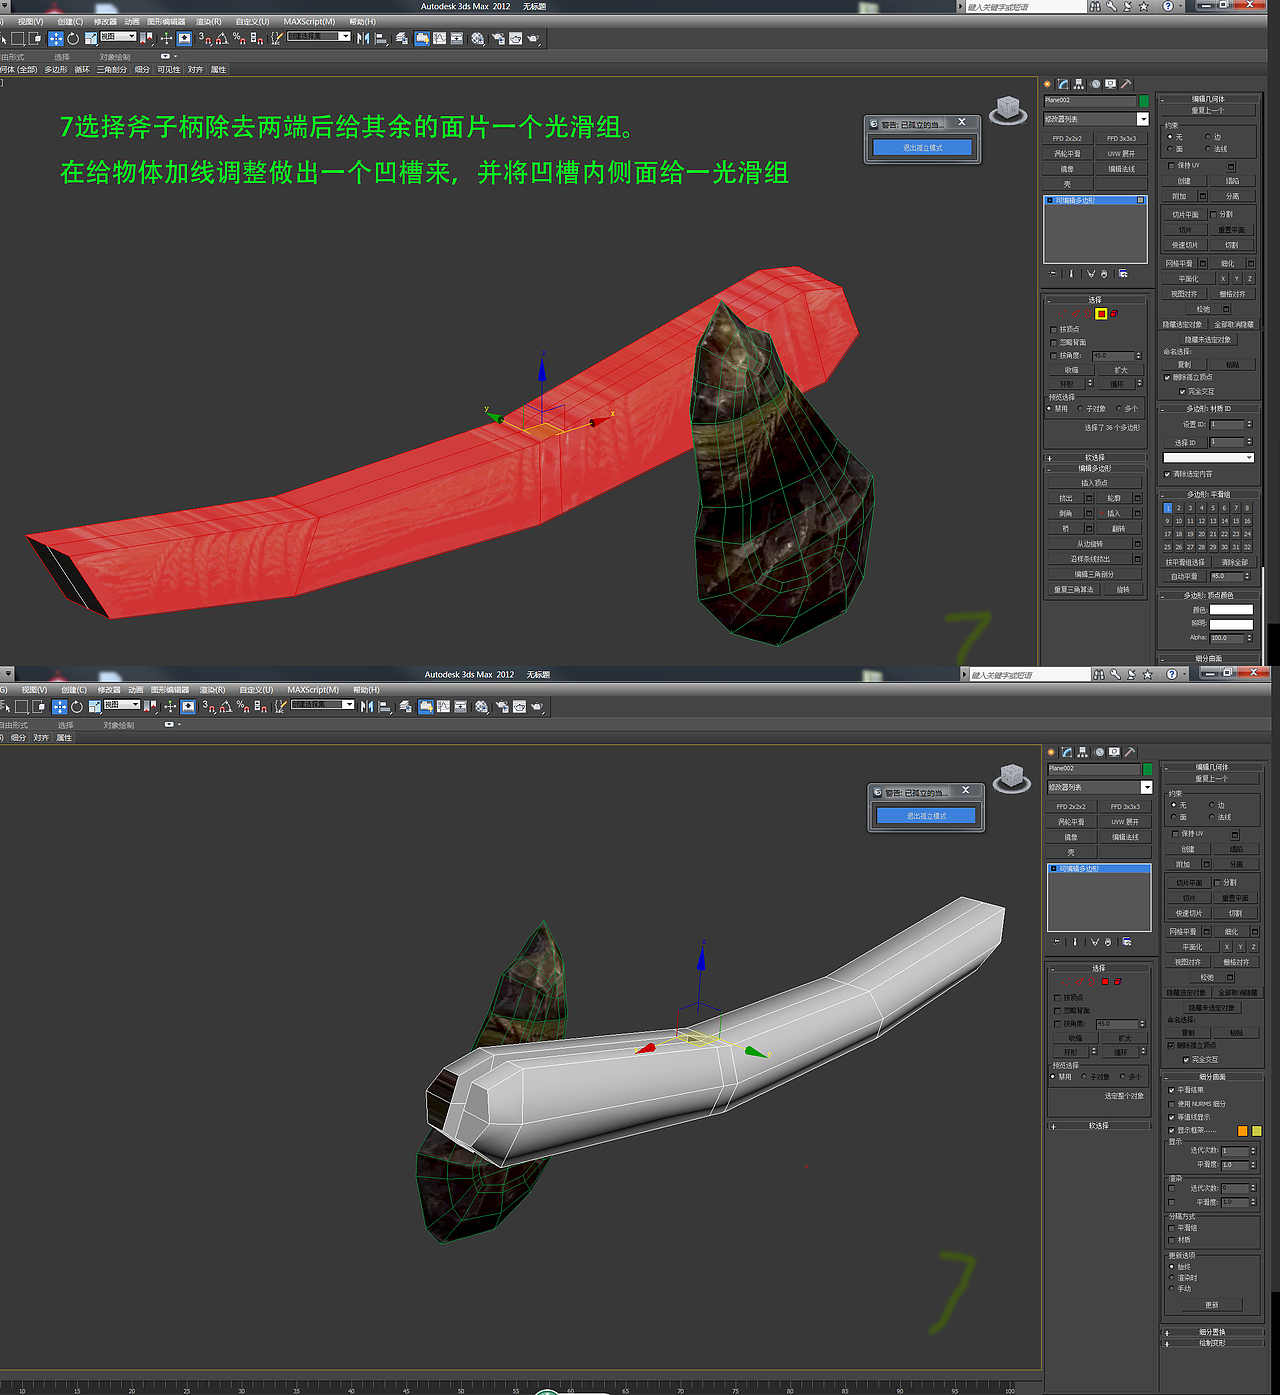Image resolution: width=1280 pixels, height=1395 pixels.
Task: Click the 重复上一个 button in upper window
Action: coord(1208,110)
